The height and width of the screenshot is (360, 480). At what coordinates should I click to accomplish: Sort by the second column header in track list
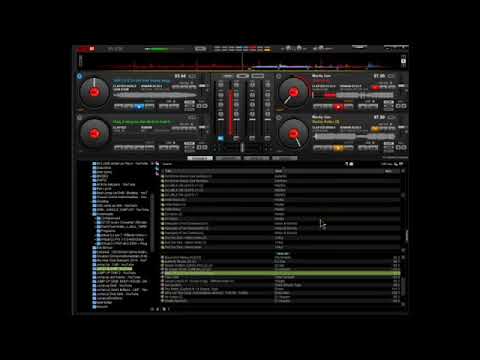click(x=328, y=171)
